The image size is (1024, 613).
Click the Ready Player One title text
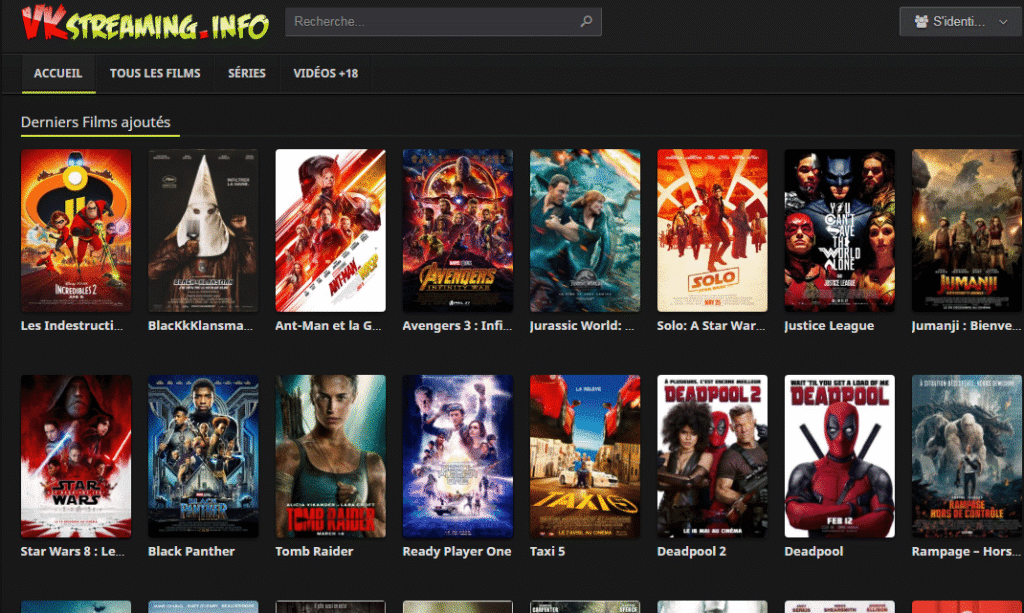457,551
